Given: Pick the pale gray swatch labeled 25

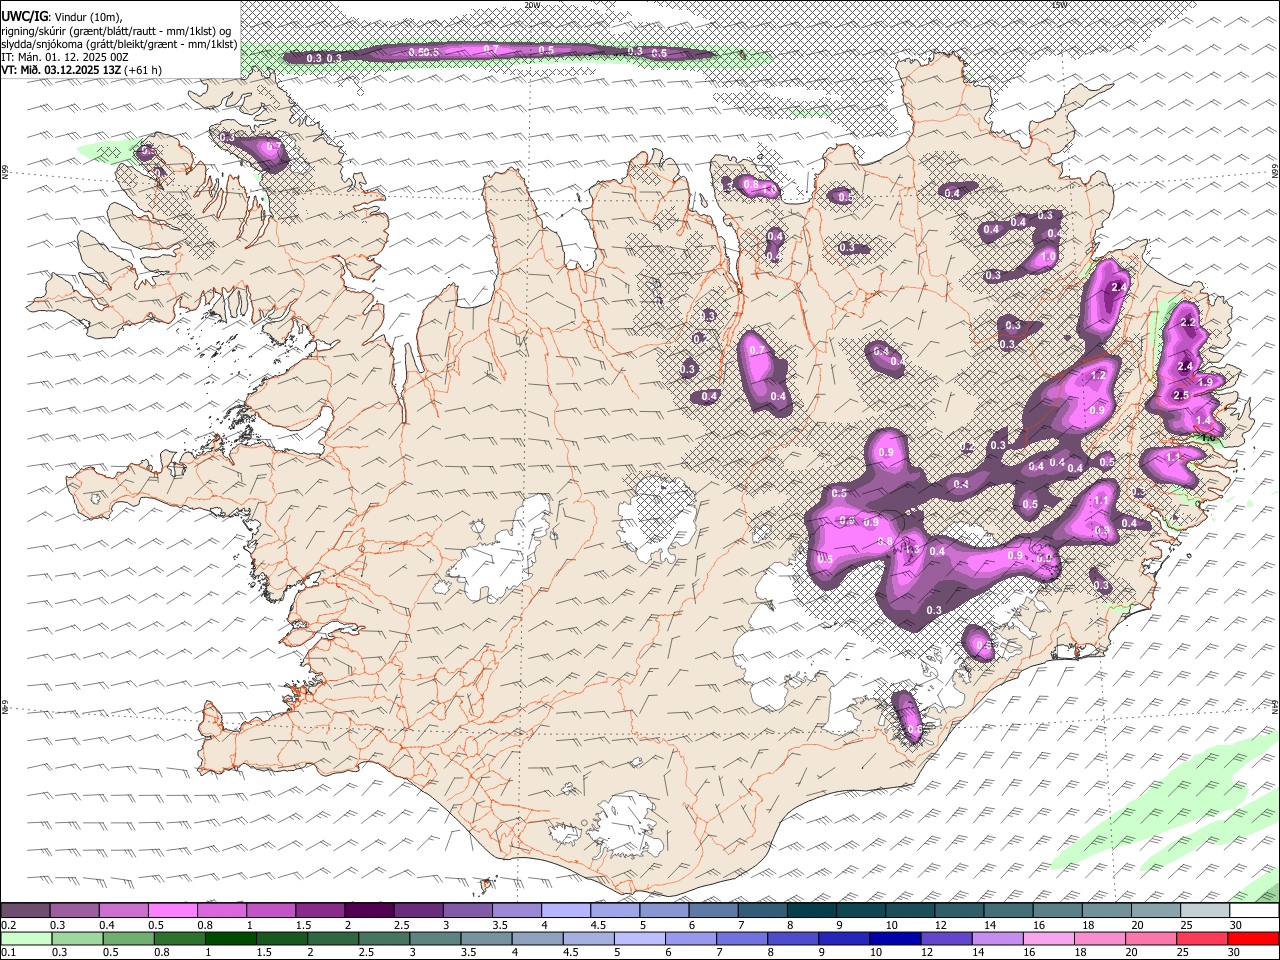Looking at the screenshot, I should coord(1204,910).
